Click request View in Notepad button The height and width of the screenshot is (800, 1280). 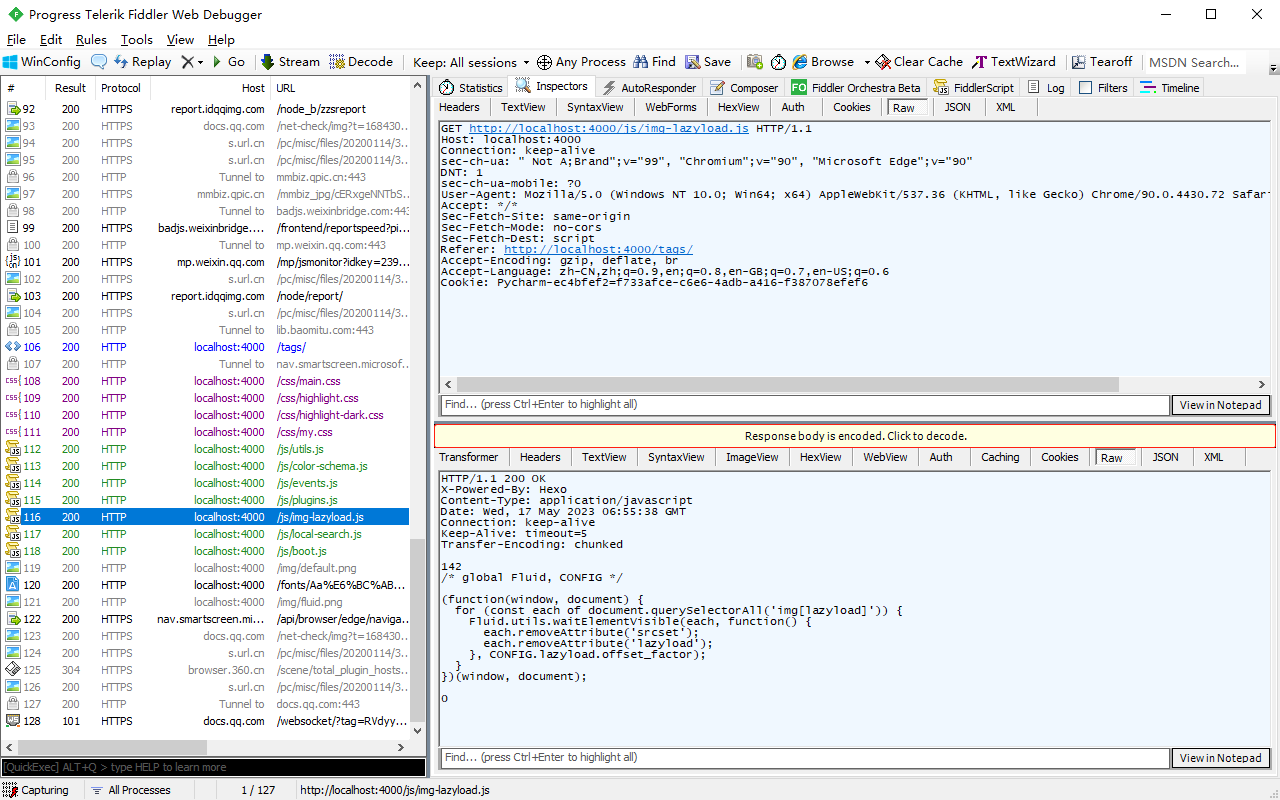click(1220, 405)
